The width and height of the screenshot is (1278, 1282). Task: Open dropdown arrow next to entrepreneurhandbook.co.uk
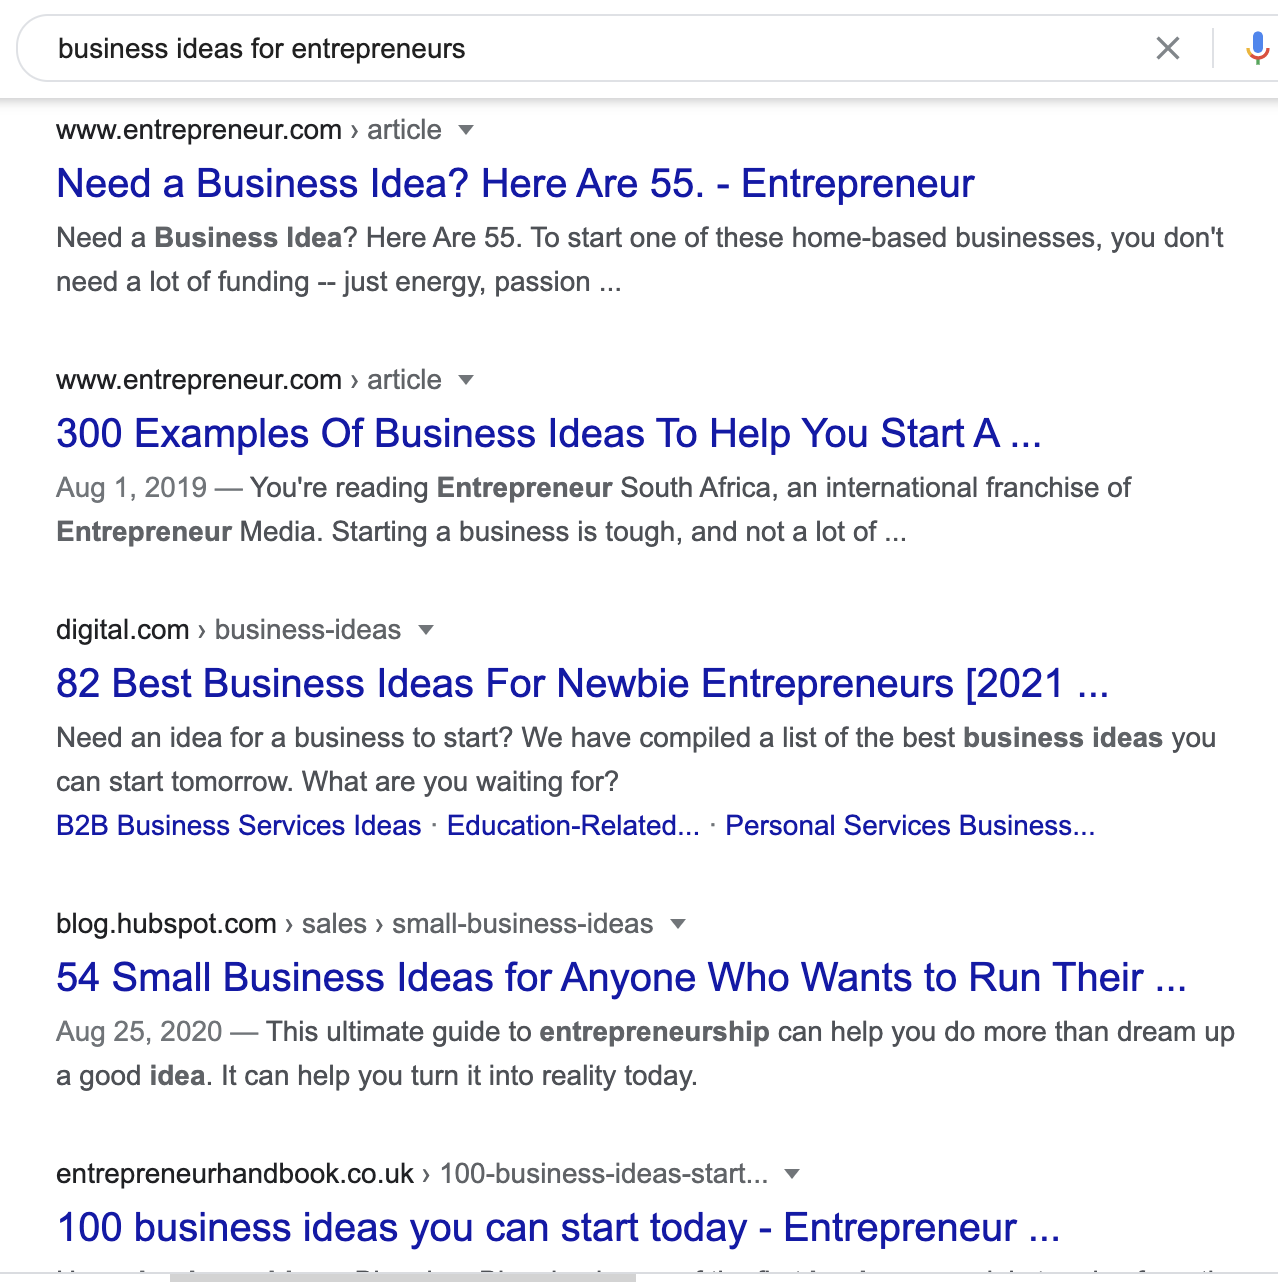(792, 1174)
